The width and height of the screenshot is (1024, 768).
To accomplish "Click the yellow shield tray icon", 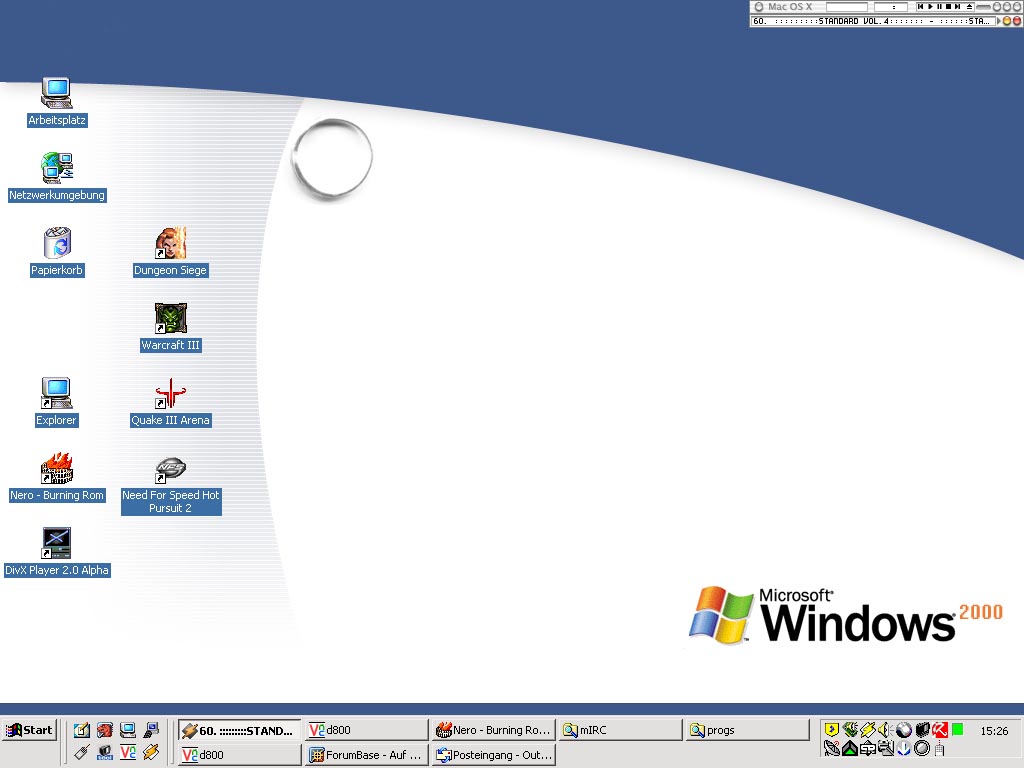I will point(832,729).
